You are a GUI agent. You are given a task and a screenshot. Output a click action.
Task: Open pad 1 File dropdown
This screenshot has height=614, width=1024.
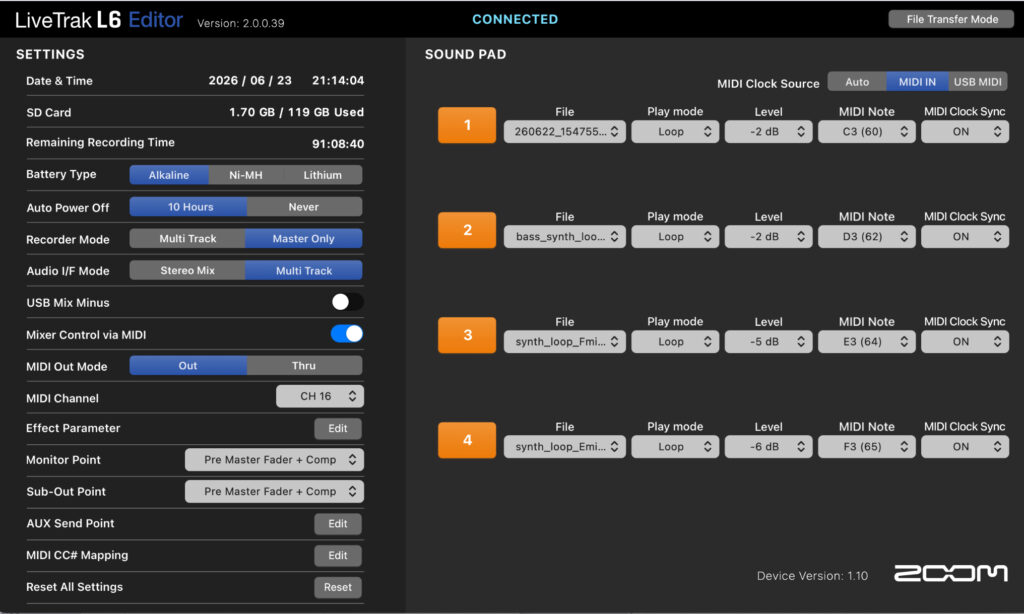[564, 131]
